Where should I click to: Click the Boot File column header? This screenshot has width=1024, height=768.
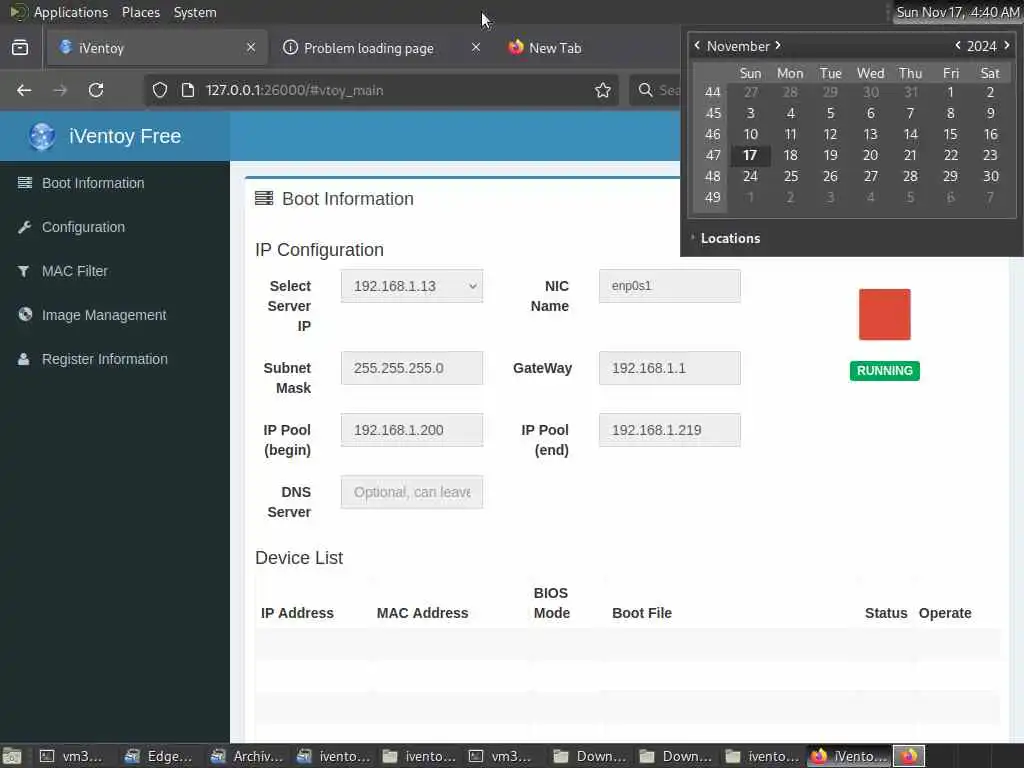tap(642, 613)
